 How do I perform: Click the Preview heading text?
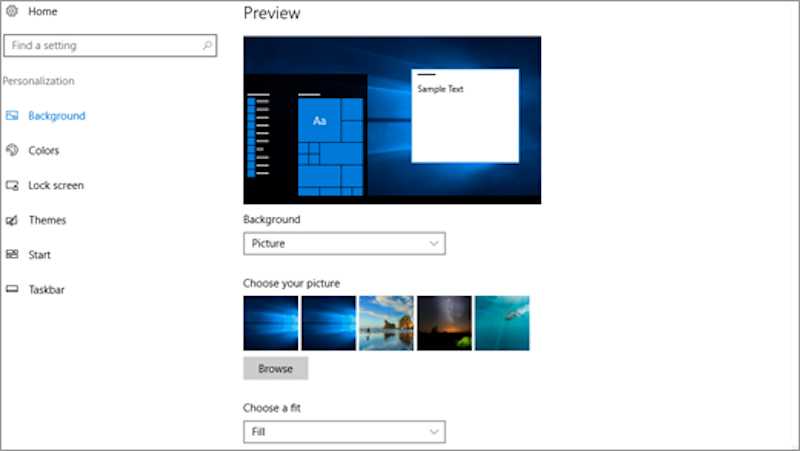272,13
